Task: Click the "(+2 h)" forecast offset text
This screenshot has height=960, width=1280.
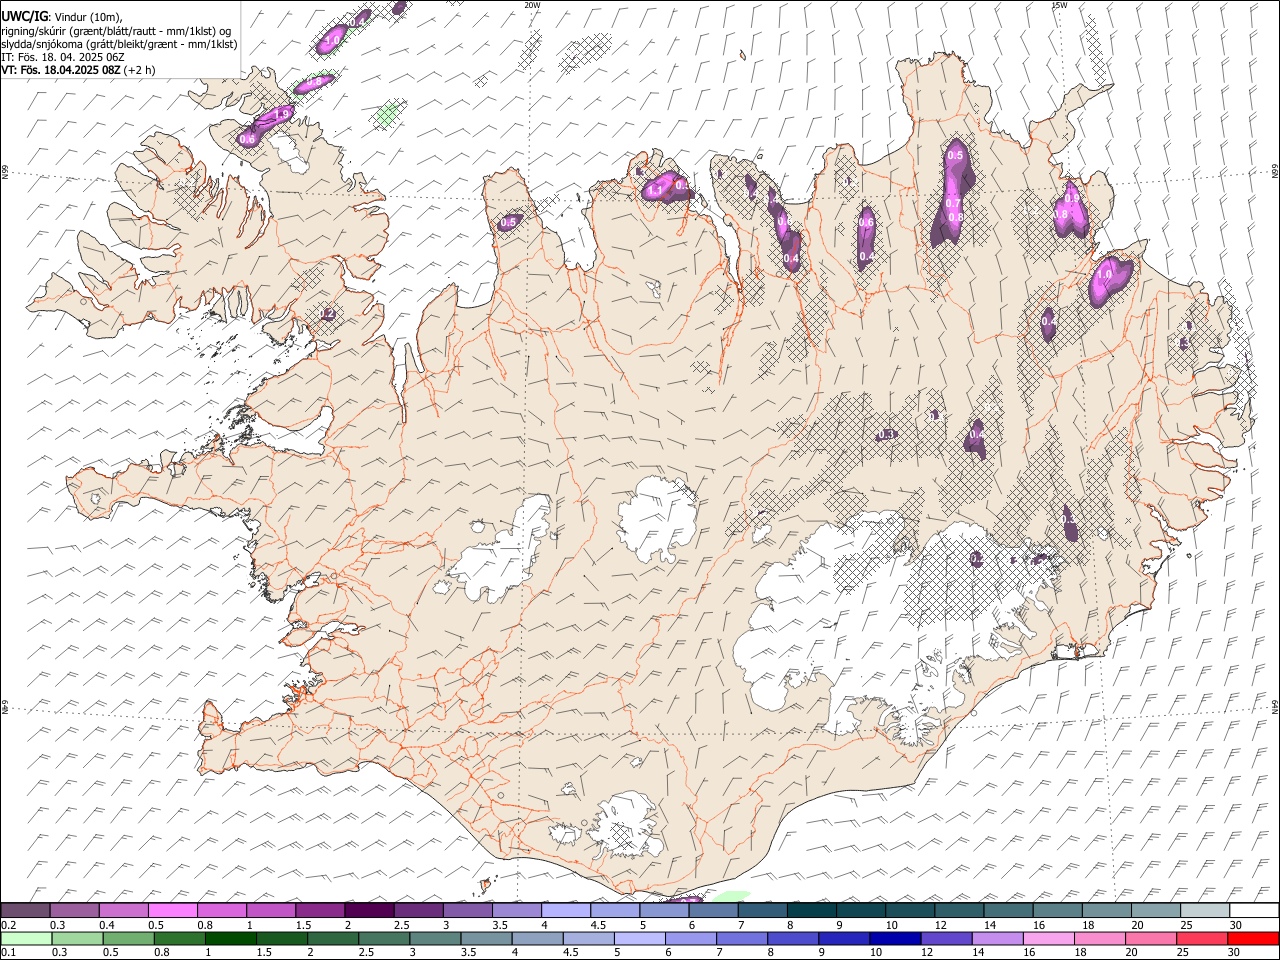Action: tap(140, 70)
